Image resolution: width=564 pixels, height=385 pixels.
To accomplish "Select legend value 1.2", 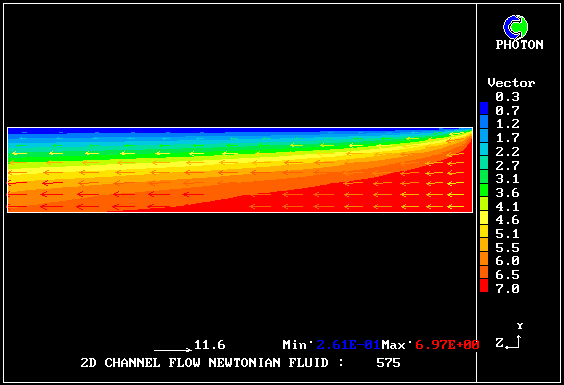I will point(507,124).
